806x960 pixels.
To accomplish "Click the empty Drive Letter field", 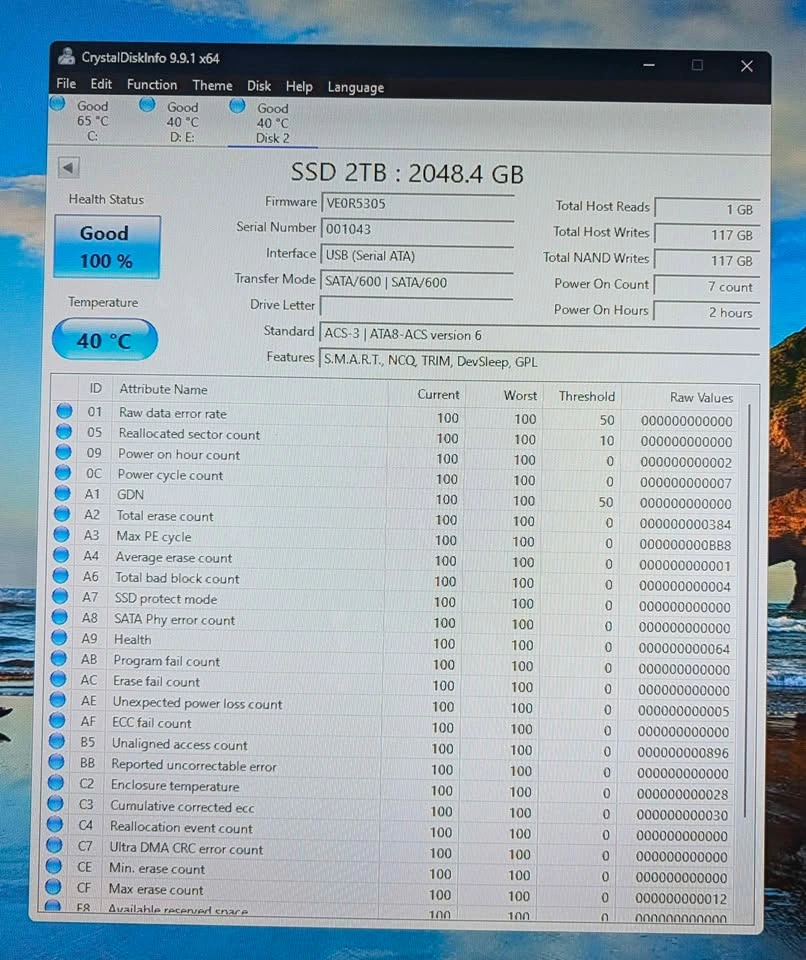I will [x=416, y=306].
